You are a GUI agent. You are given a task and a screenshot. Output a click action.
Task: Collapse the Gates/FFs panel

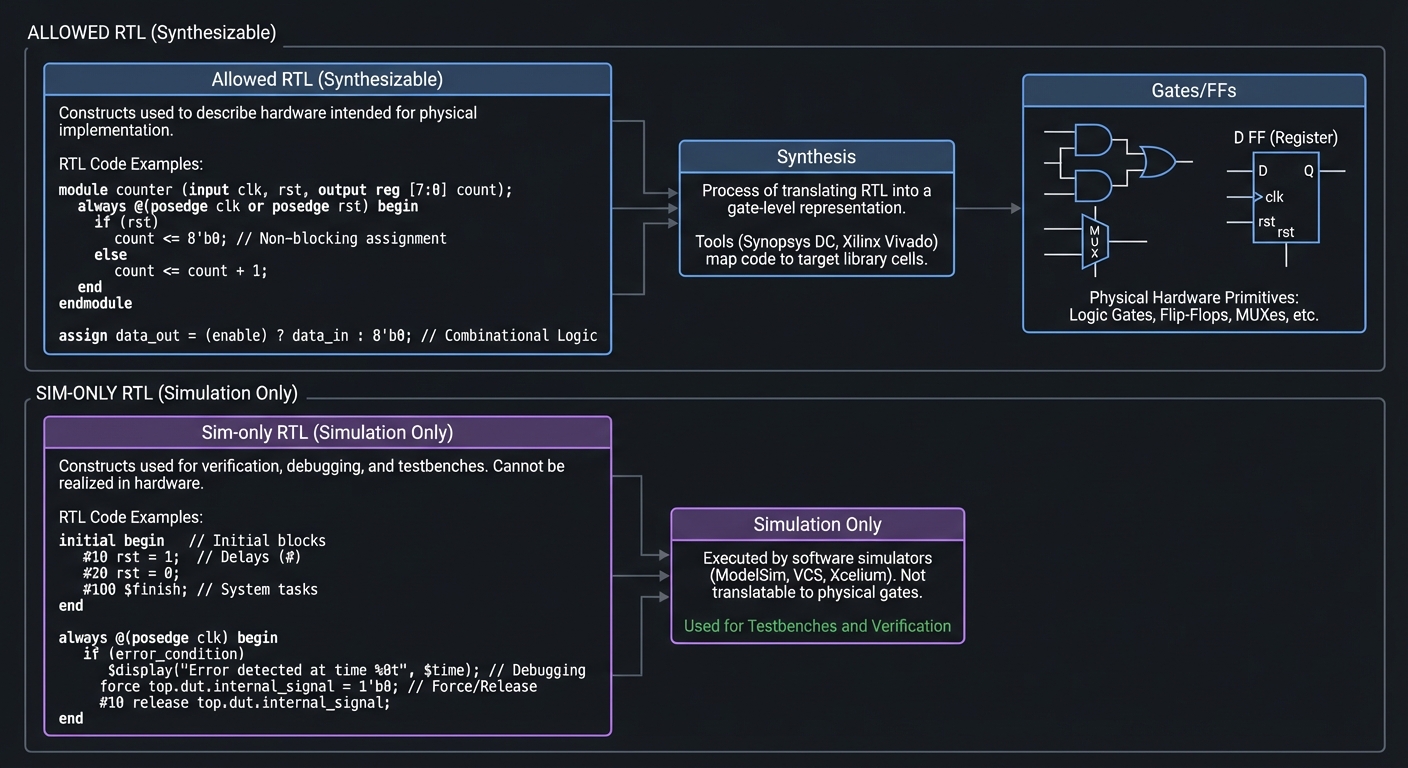tap(1193, 90)
